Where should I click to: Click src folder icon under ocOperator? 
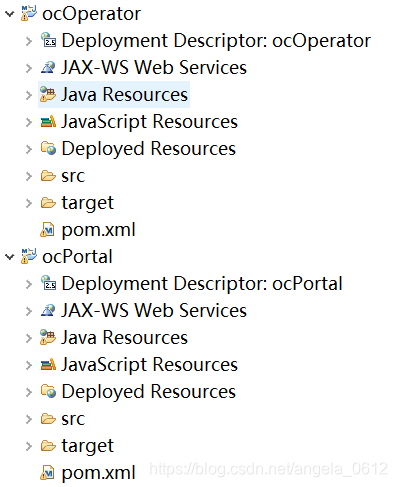pos(48,176)
